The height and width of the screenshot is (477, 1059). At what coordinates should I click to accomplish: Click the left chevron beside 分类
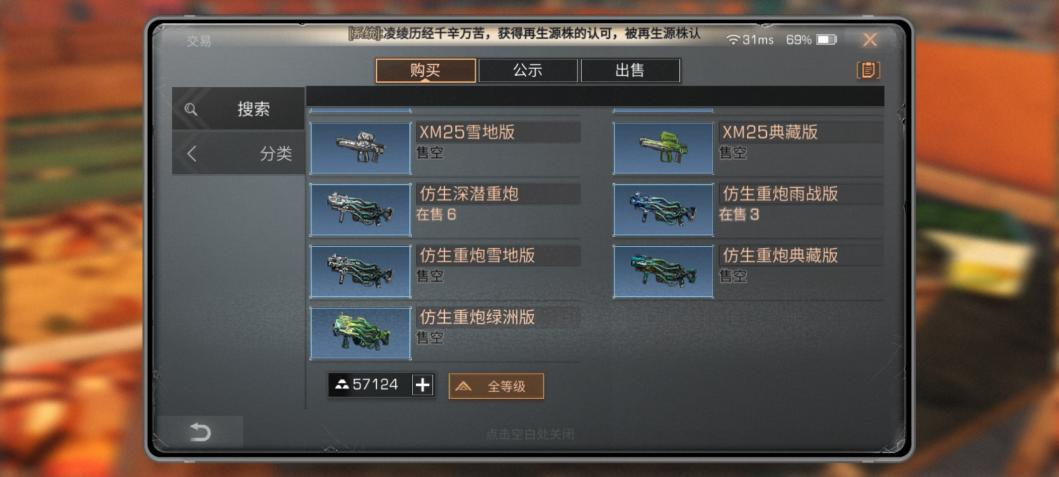[191, 154]
